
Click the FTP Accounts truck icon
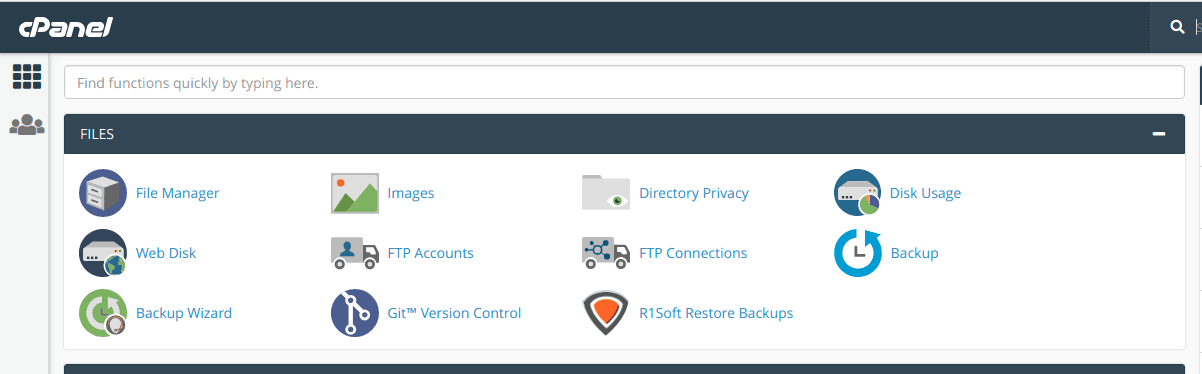pos(355,253)
